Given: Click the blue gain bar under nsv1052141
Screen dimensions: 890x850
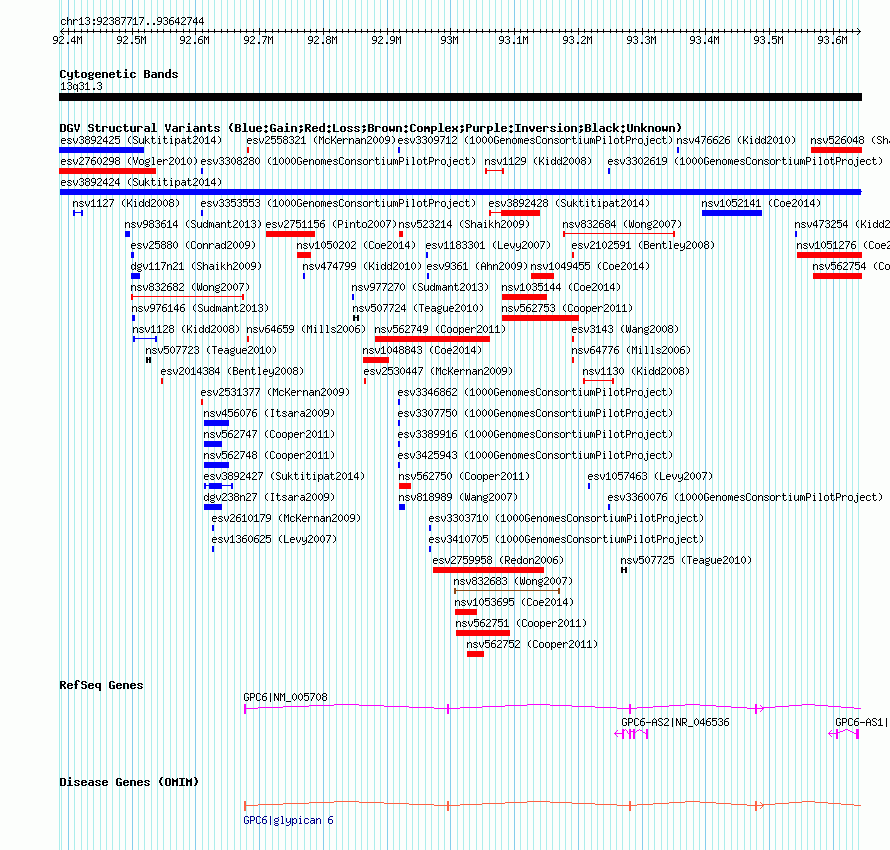Looking at the screenshot, I should (x=732, y=213).
